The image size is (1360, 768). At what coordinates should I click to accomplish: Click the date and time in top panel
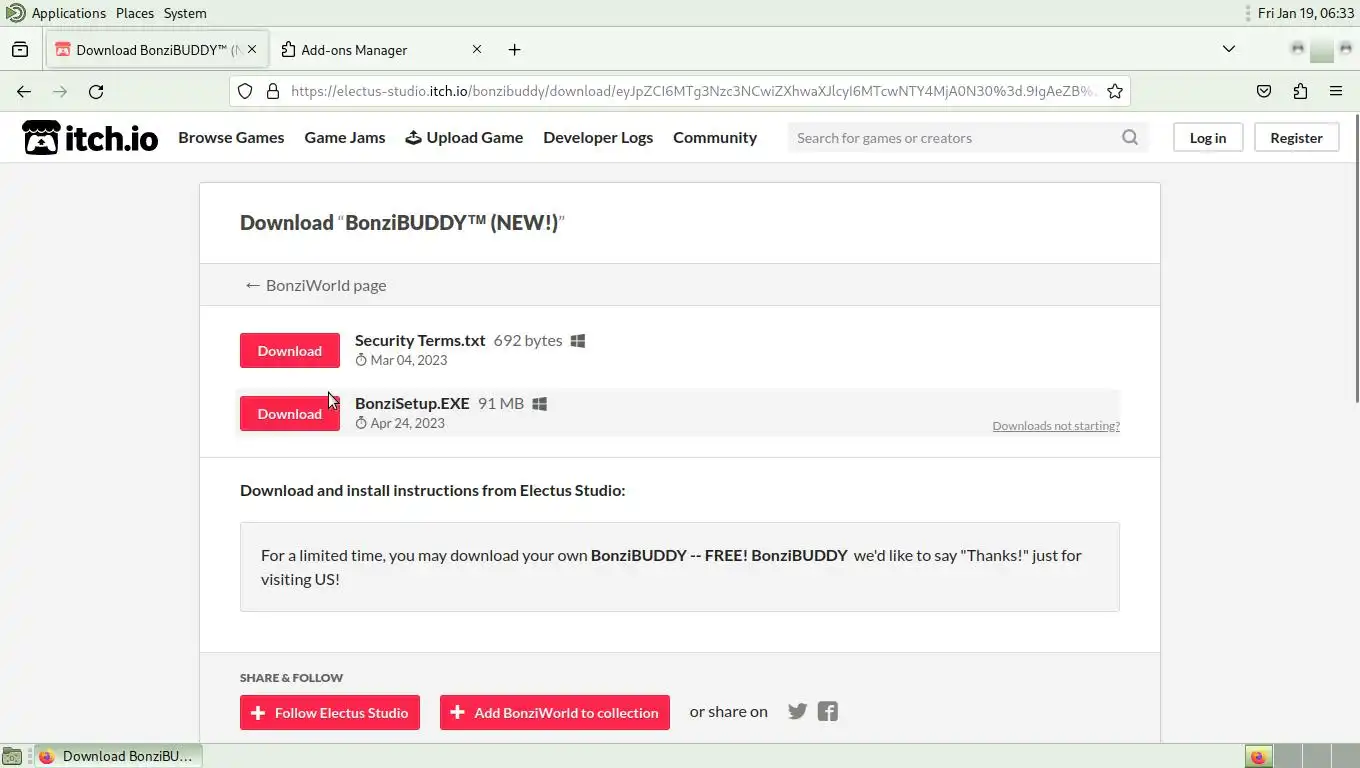[1306, 13]
